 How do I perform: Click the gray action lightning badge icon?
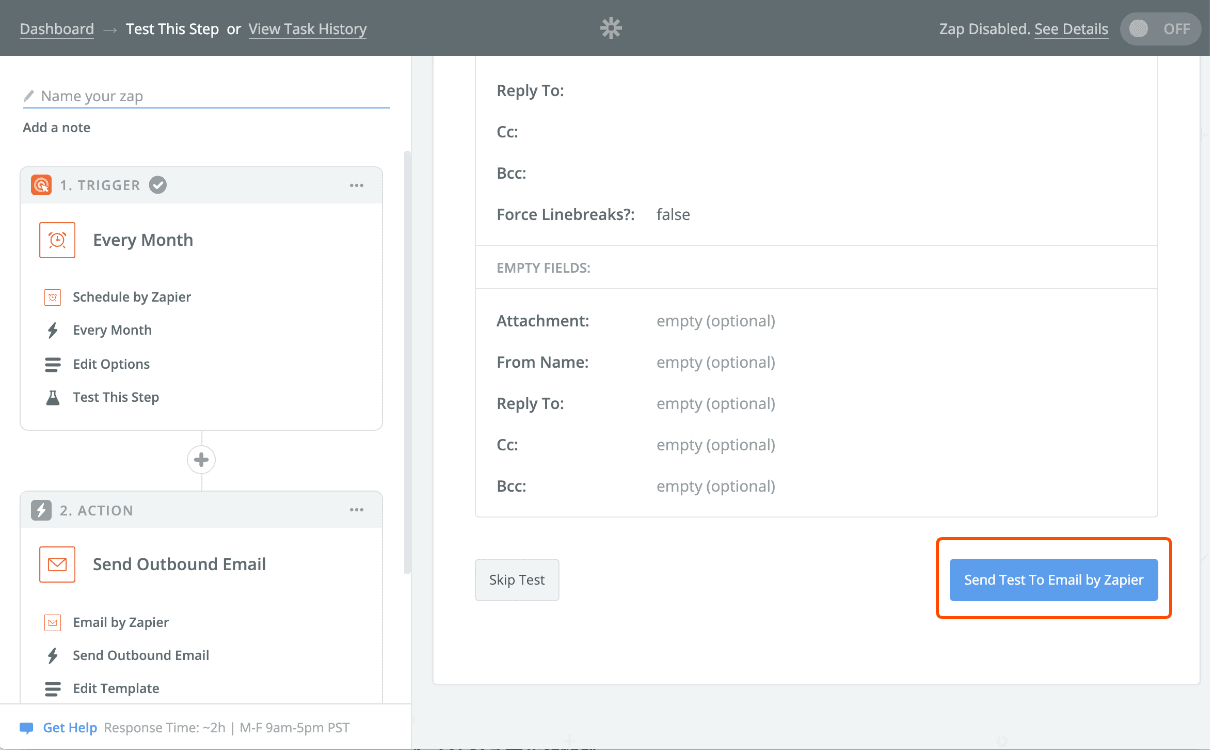pyautogui.click(x=41, y=510)
